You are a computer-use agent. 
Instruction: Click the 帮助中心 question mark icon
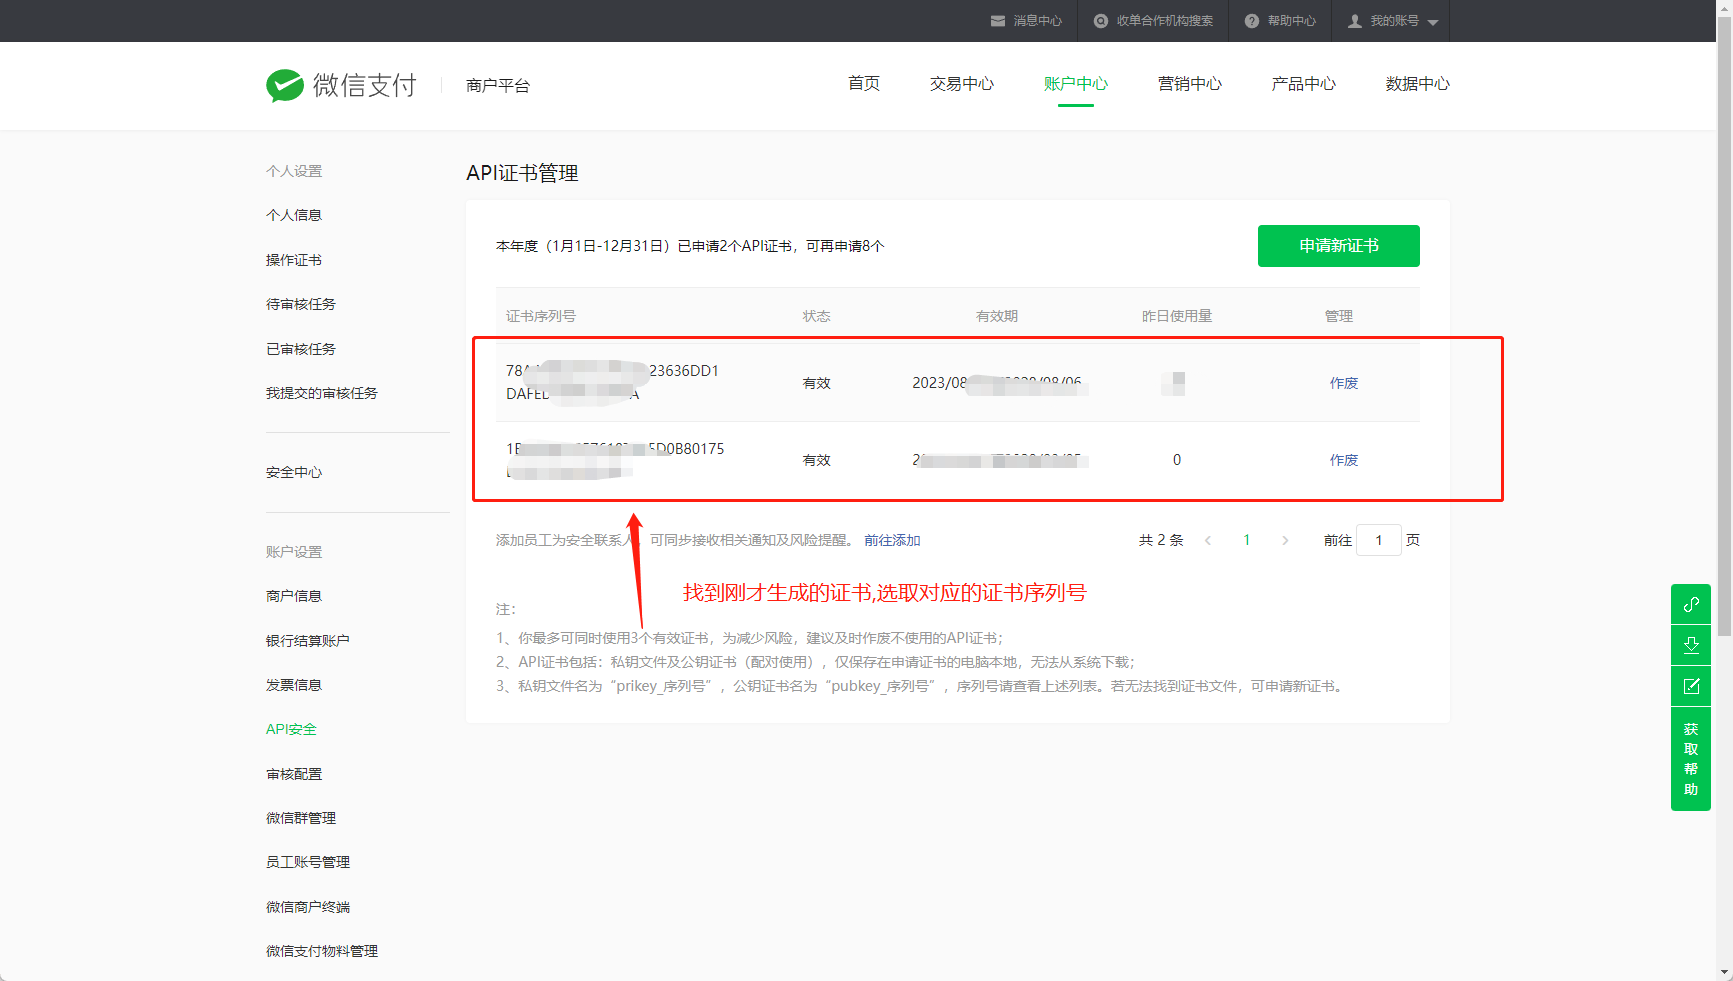[x=1251, y=21]
